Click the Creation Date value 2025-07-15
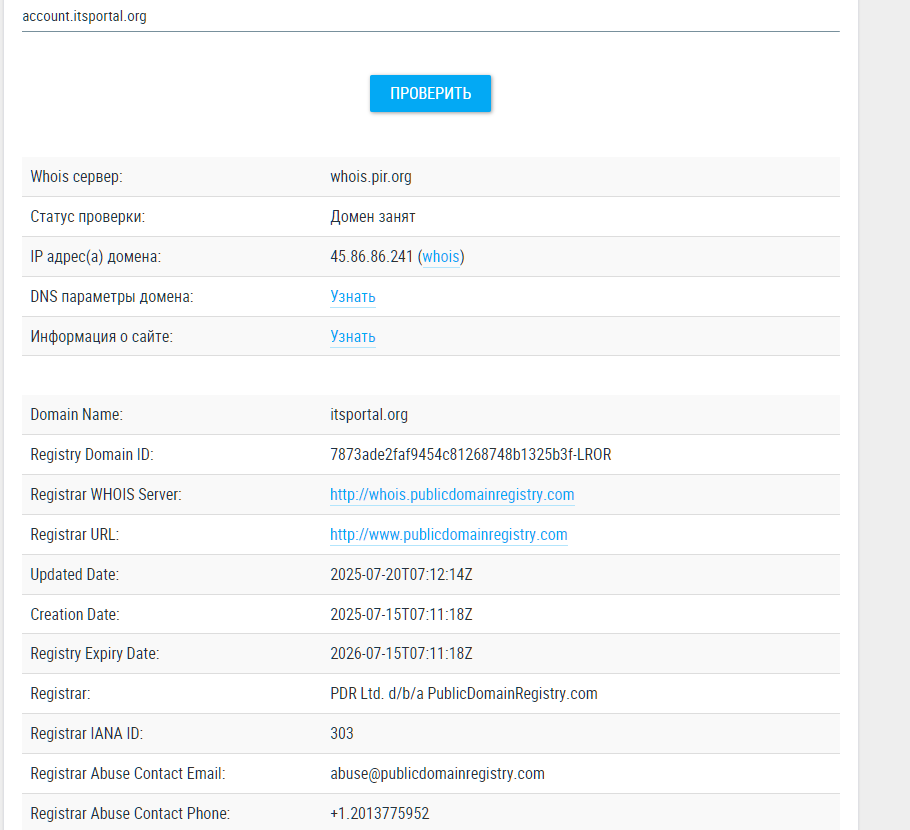 click(401, 614)
